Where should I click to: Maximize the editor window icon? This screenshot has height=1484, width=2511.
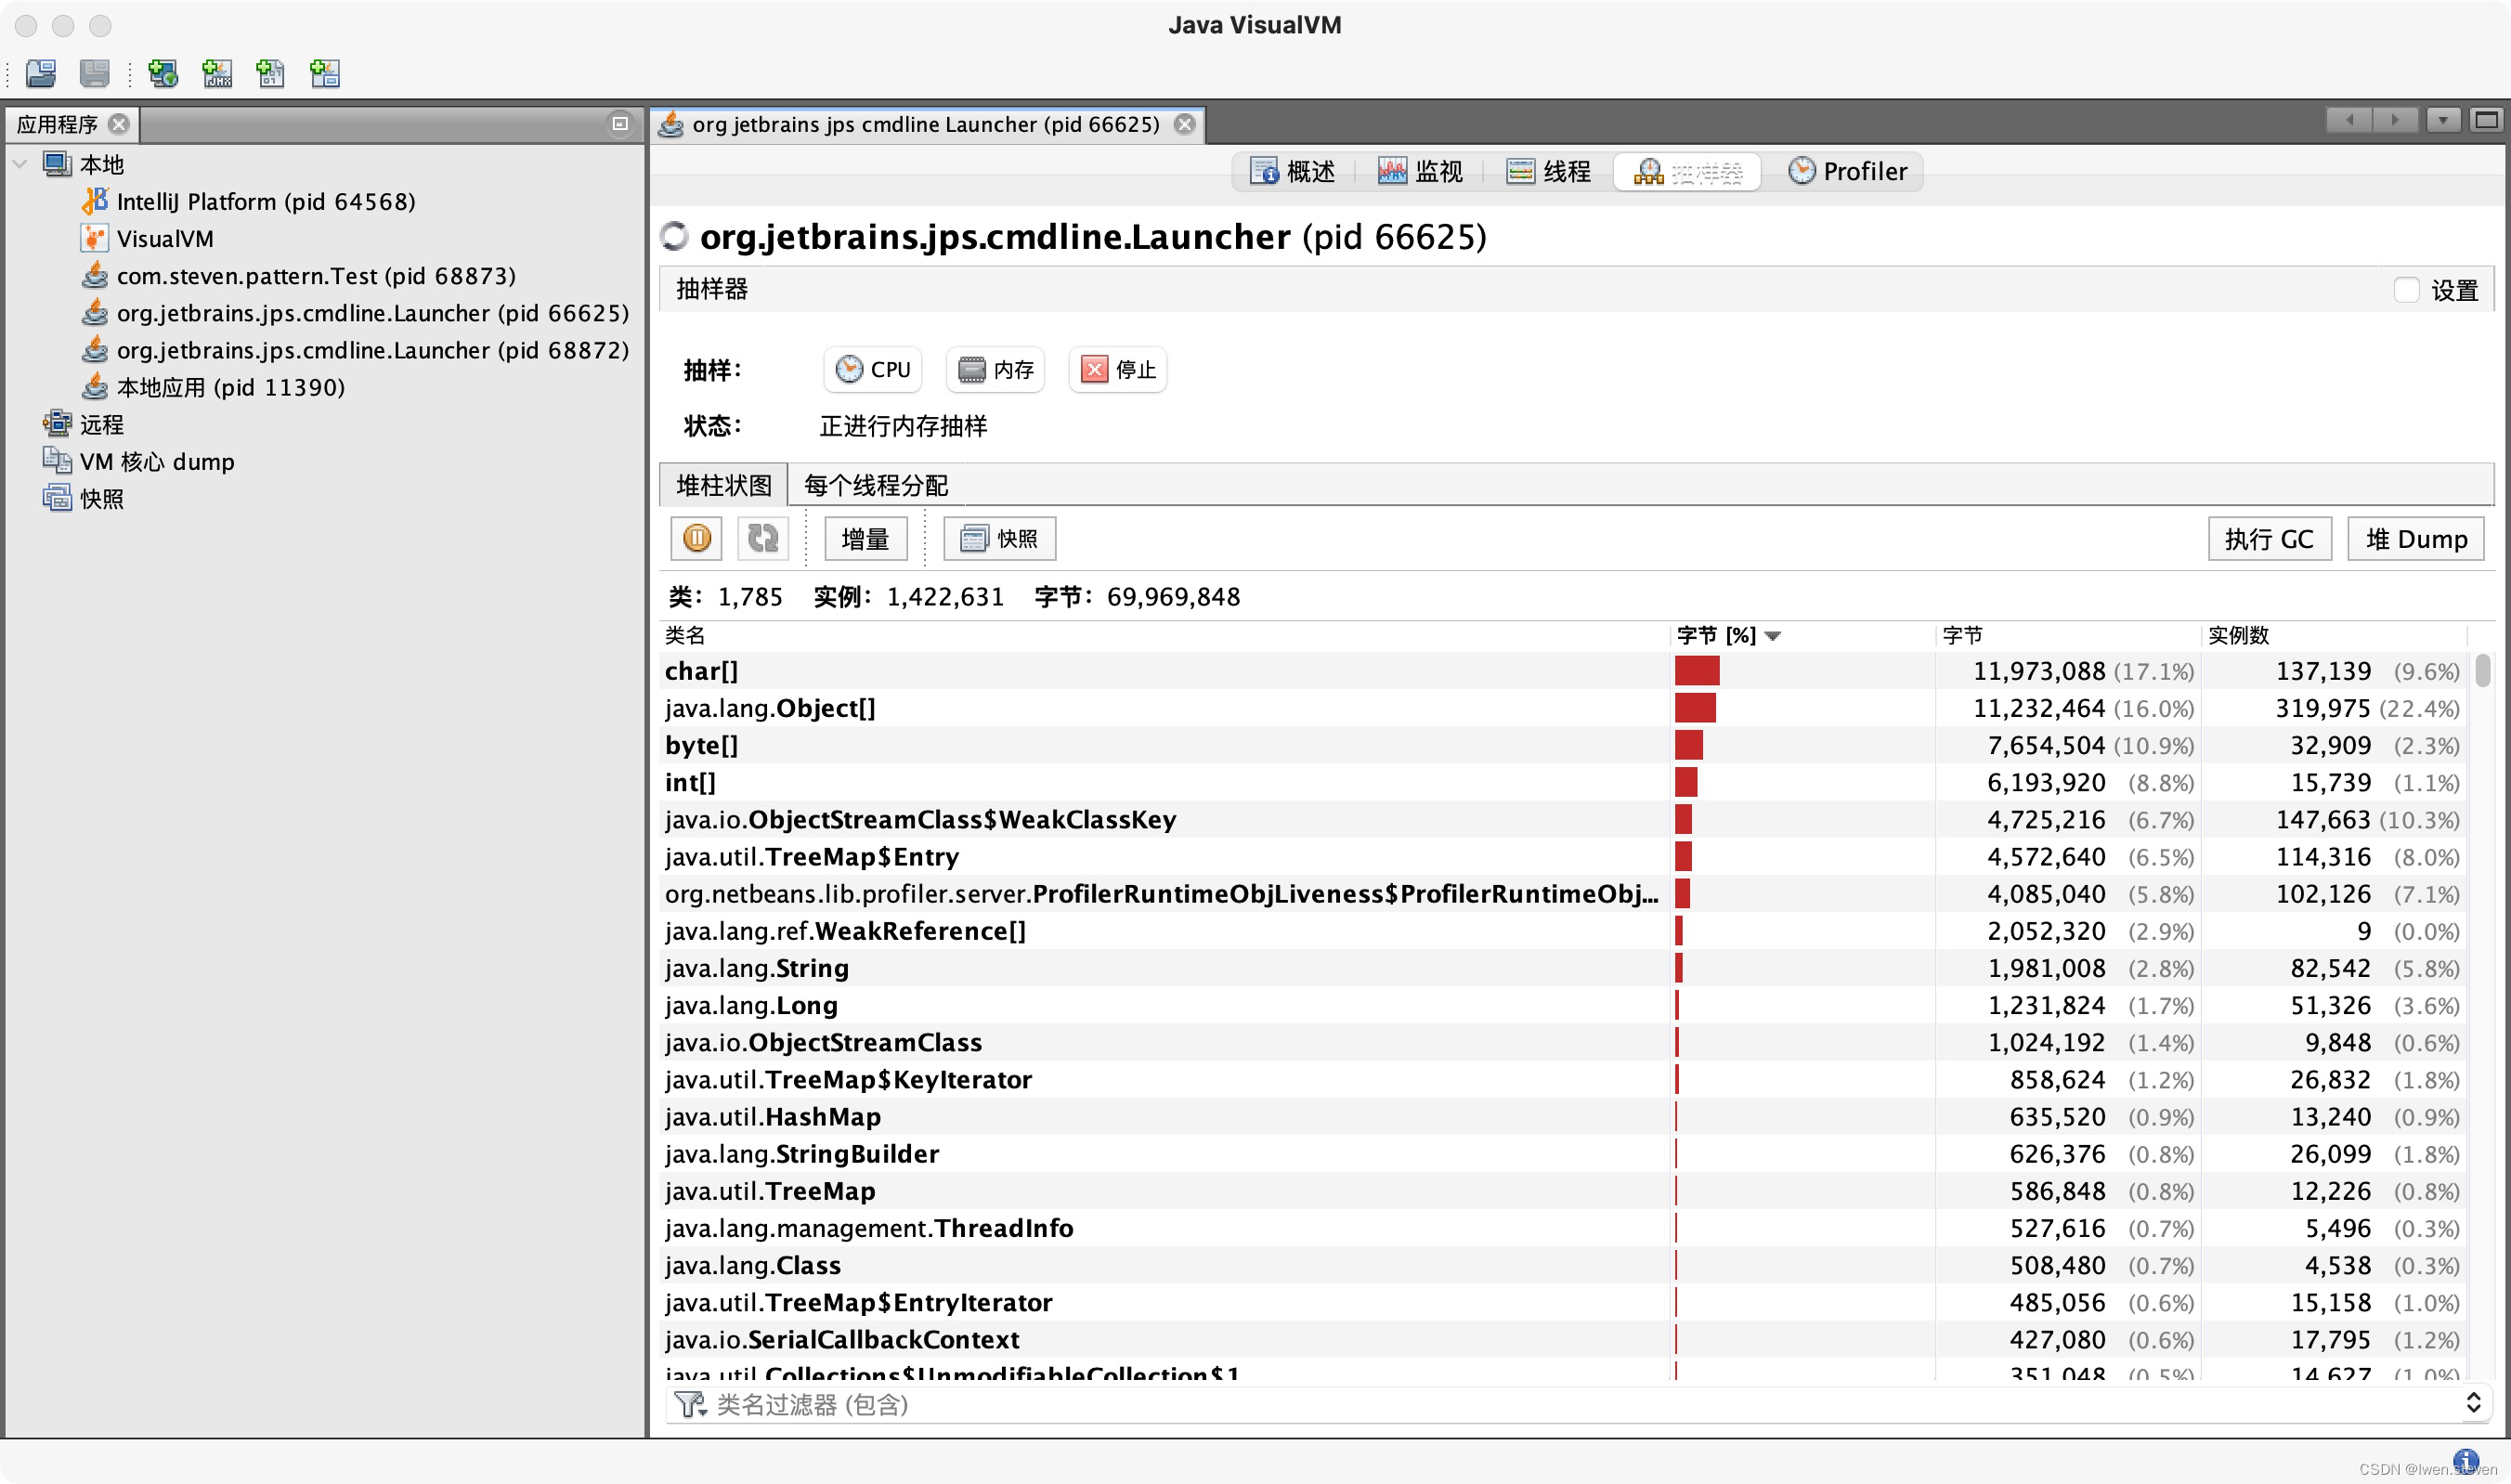coord(2486,120)
